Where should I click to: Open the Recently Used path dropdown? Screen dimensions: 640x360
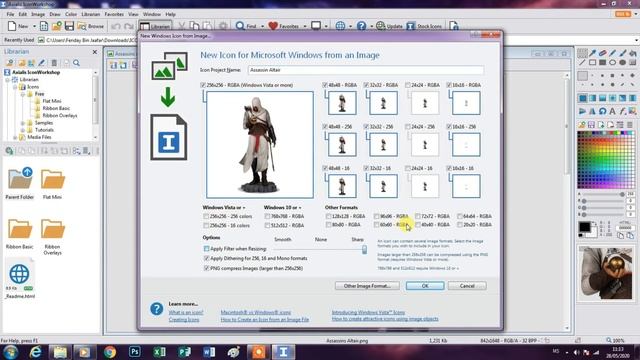point(636,40)
